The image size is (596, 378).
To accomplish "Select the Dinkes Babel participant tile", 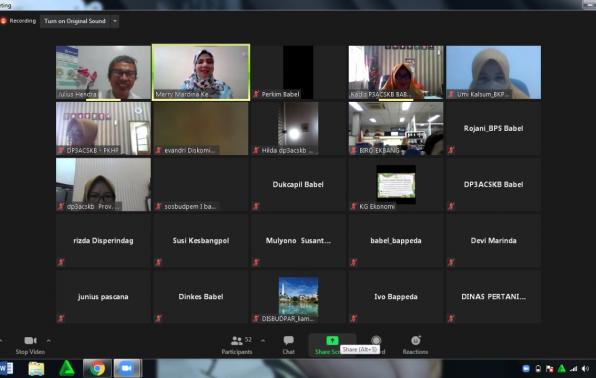I will [x=201, y=297].
